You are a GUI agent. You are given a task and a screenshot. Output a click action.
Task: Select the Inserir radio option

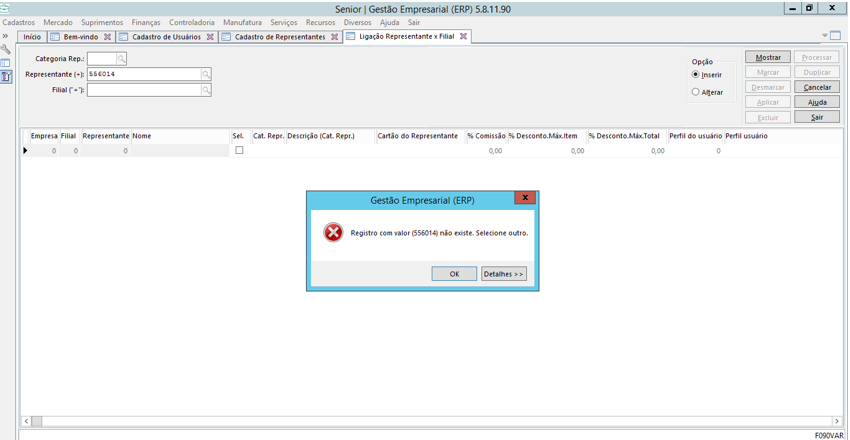pyautogui.click(x=696, y=75)
